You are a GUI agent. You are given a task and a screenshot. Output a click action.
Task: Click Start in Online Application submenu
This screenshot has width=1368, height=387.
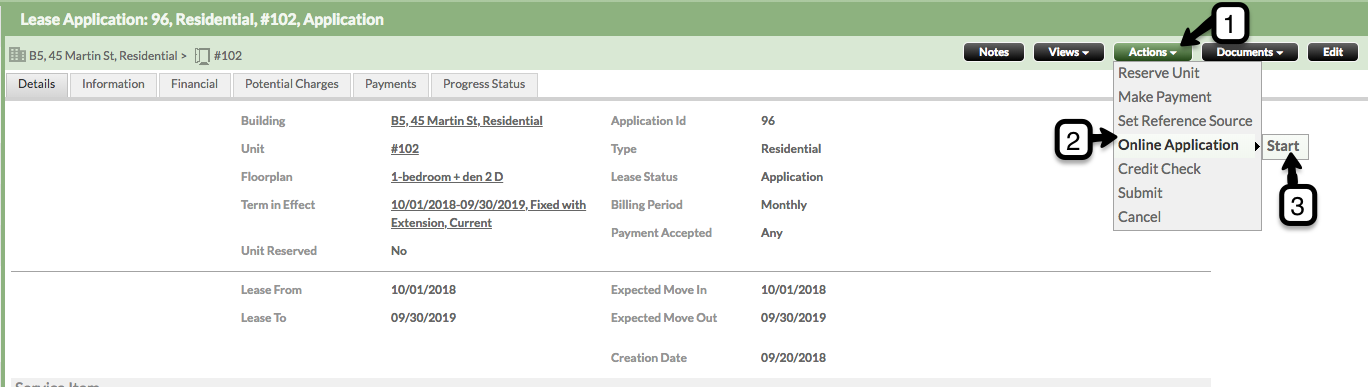tap(1283, 146)
